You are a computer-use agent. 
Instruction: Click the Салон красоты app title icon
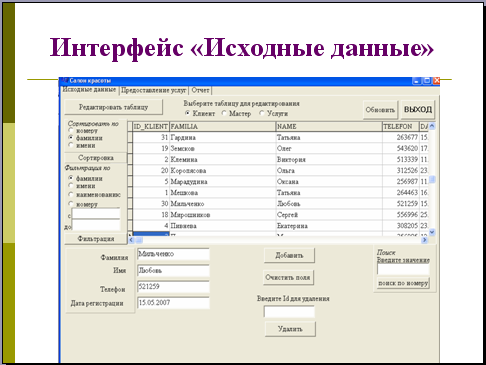pyautogui.click(x=65, y=81)
